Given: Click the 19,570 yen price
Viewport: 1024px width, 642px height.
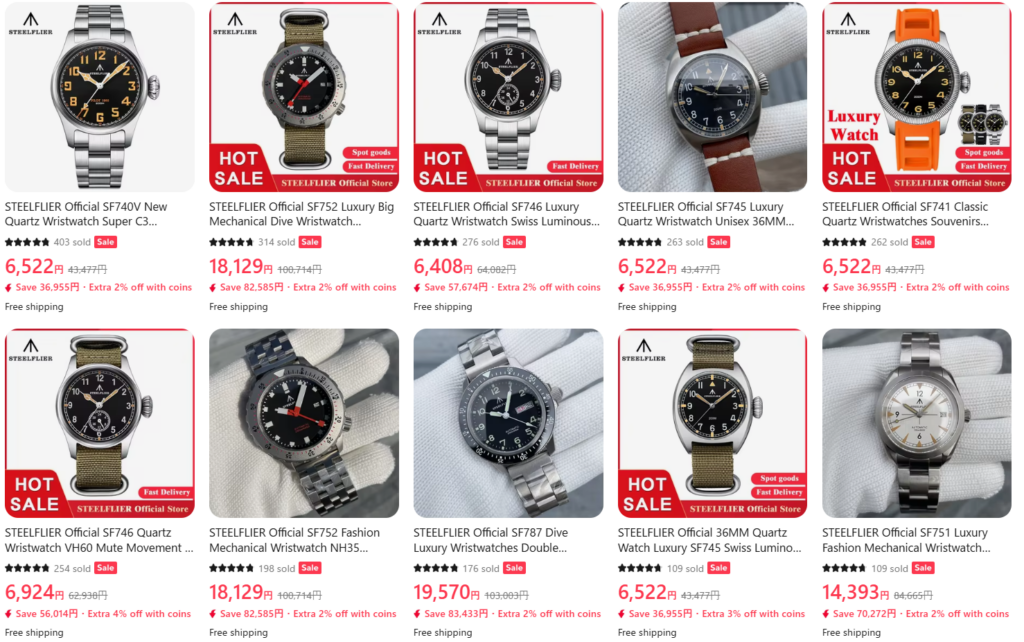Looking at the screenshot, I should (x=442, y=592).
